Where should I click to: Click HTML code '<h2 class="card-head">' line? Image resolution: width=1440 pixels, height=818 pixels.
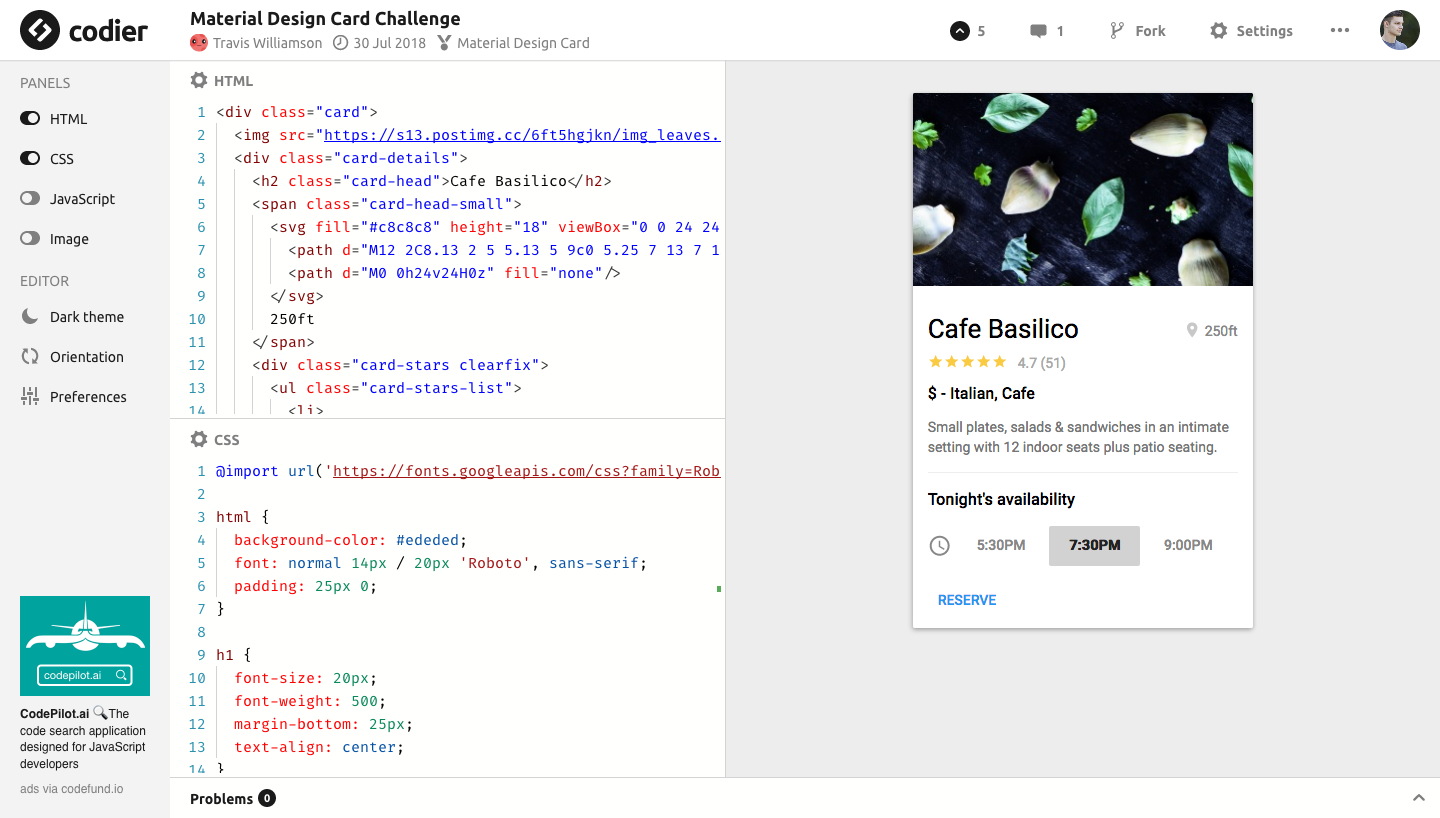pos(431,181)
